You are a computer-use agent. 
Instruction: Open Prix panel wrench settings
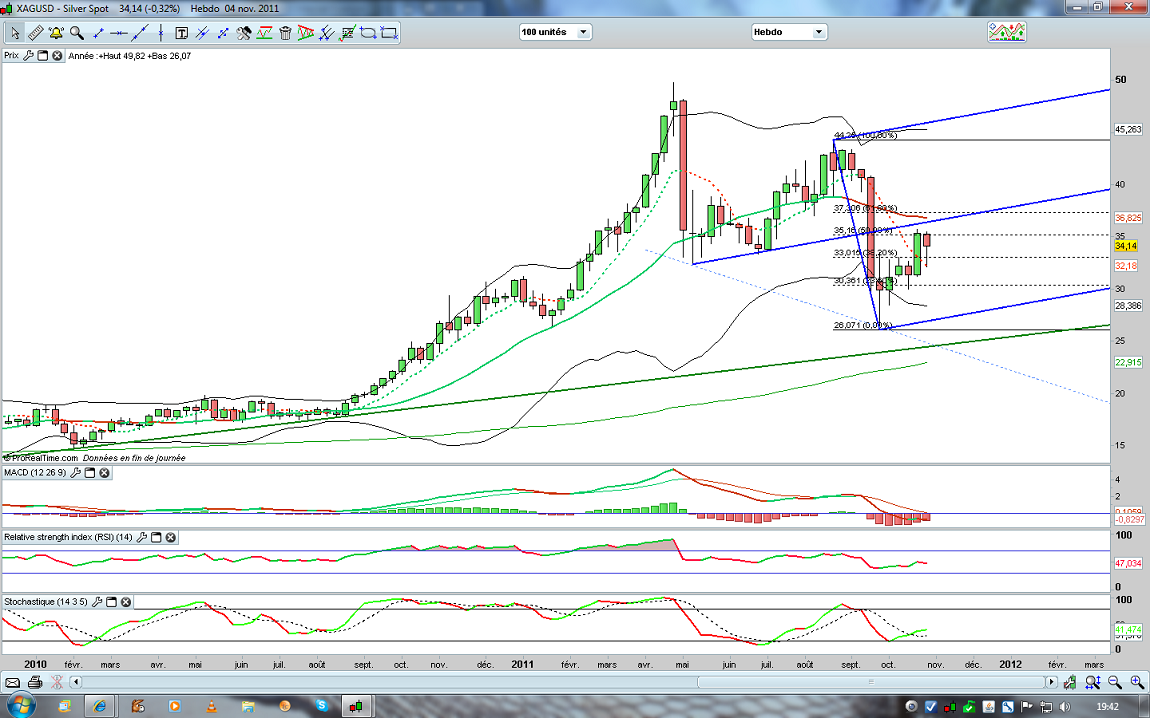(x=29, y=56)
